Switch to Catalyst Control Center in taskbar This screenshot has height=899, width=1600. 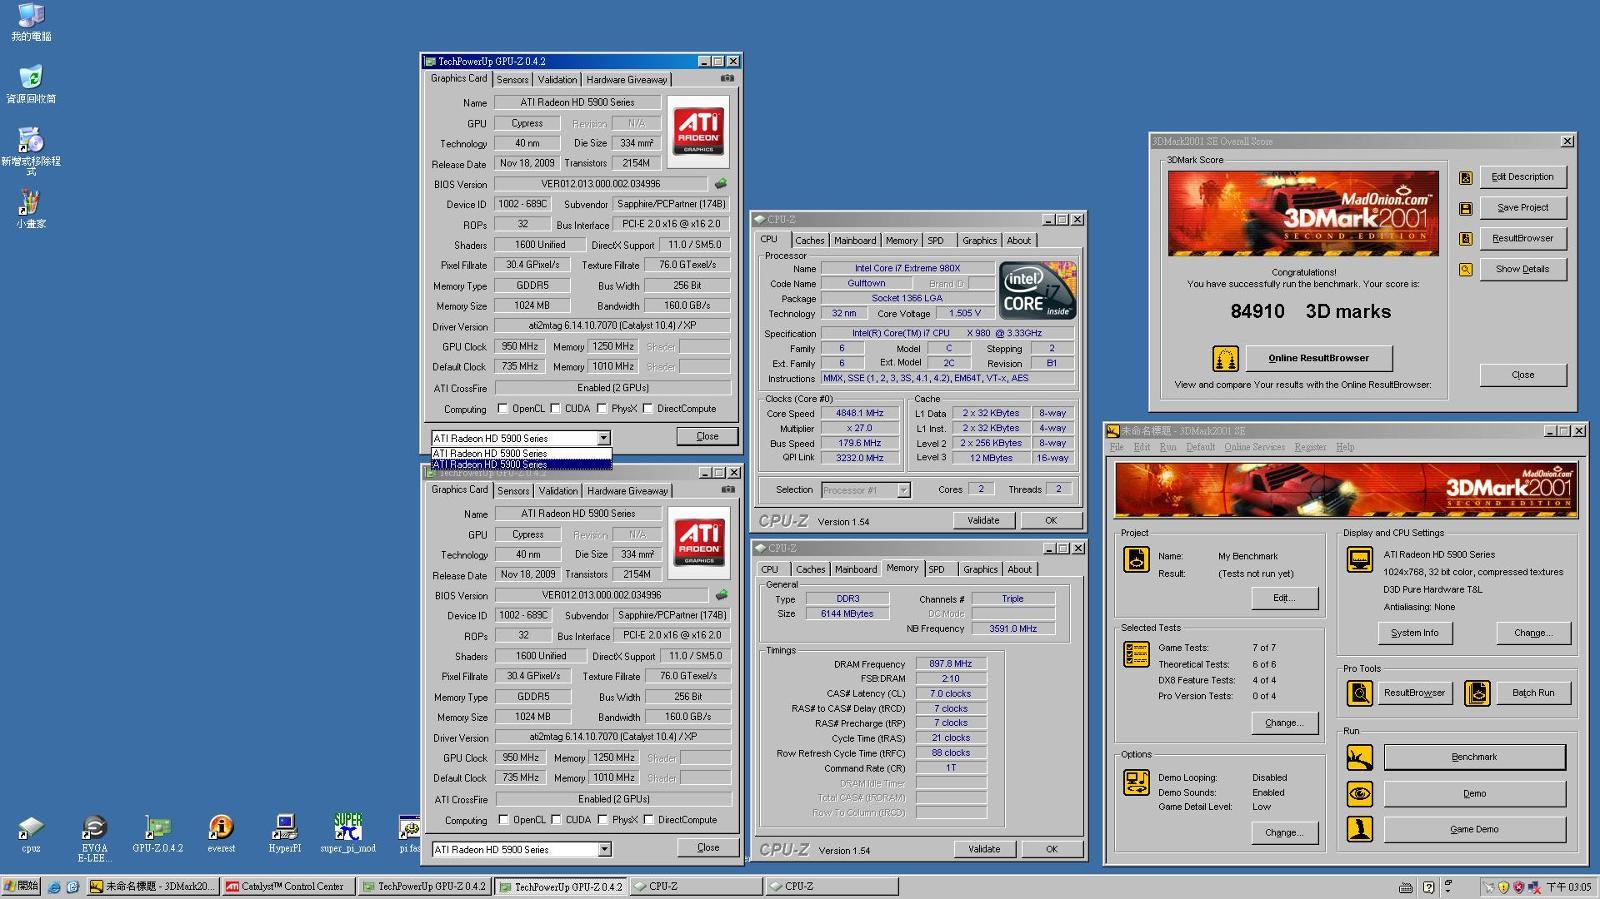pyautogui.click(x=289, y=887)
